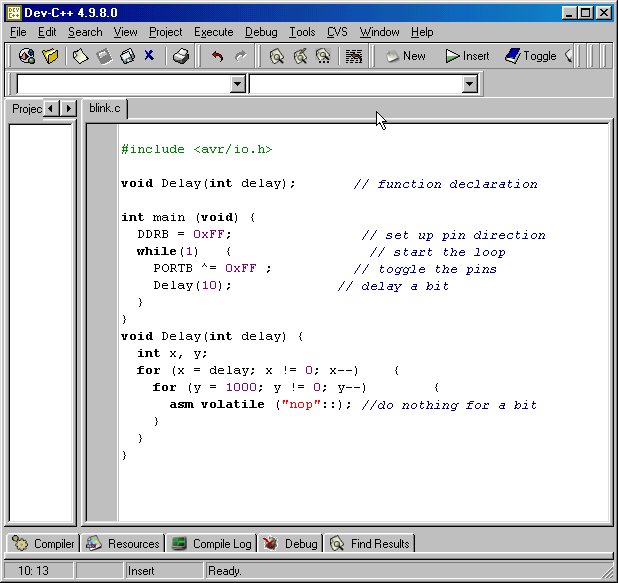The width and height of the screenshot is (618, 583).
Task: Maximize the Dev-C++ window
Action: point(586,13)
